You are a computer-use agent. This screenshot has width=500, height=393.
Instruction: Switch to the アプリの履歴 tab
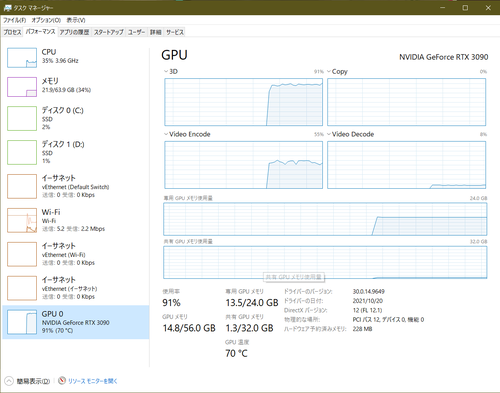click(x=74, y=32)
